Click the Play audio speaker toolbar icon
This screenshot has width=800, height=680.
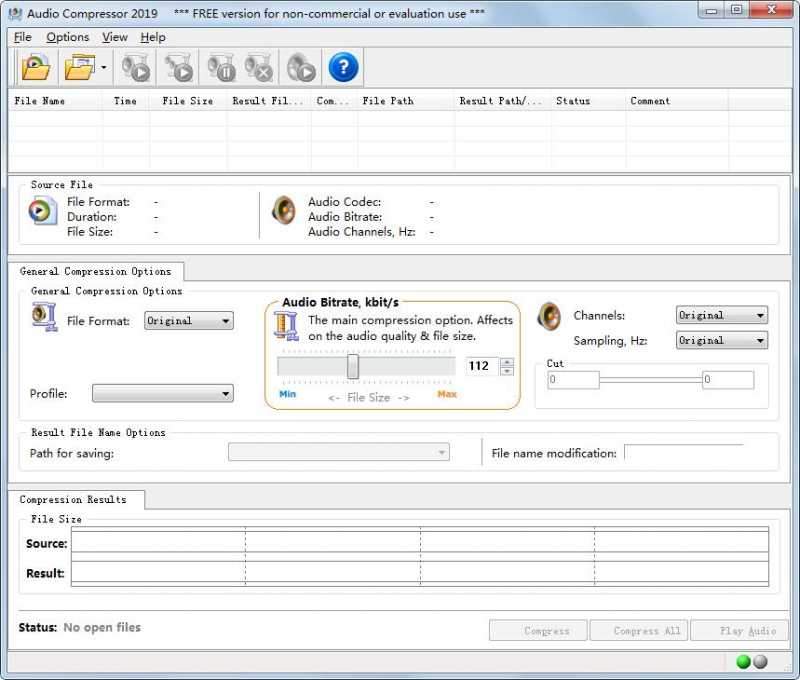(301, 68)
